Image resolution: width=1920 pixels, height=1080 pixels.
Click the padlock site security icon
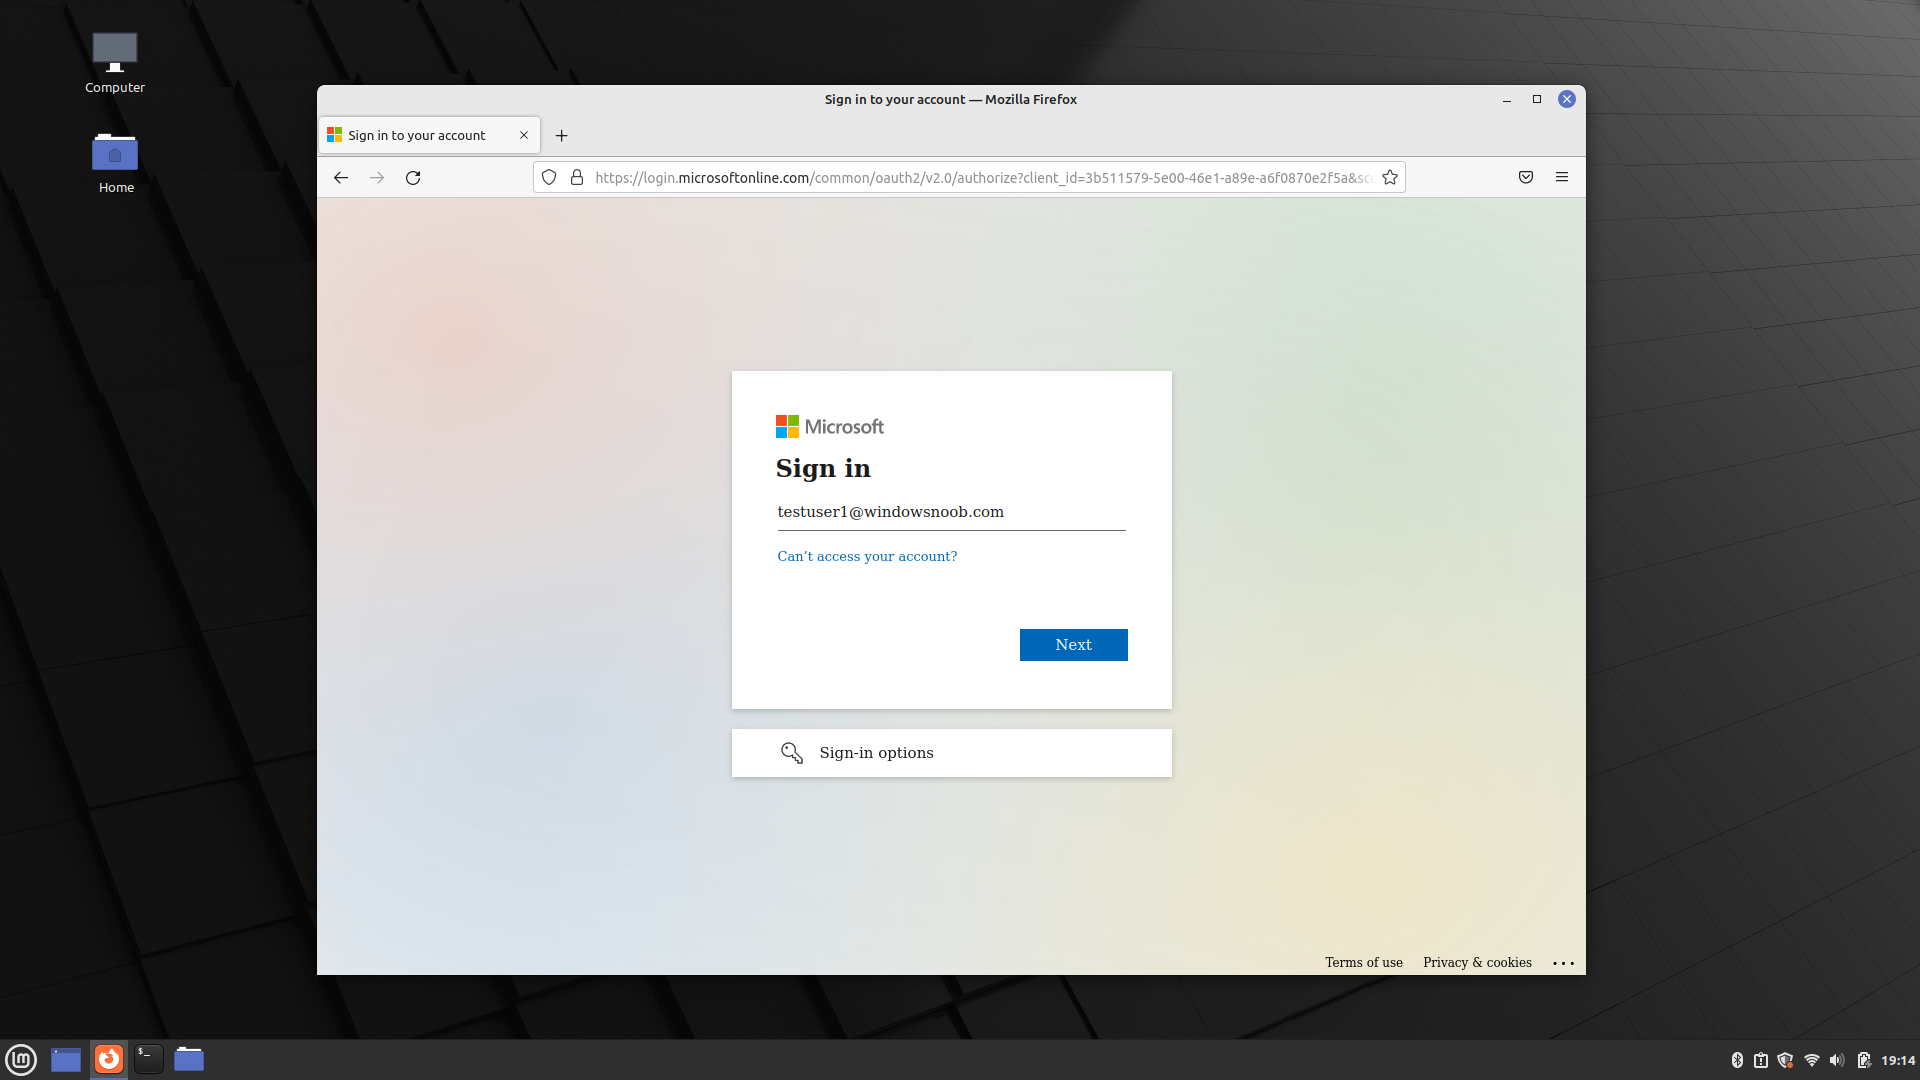[x=577, y=178]
